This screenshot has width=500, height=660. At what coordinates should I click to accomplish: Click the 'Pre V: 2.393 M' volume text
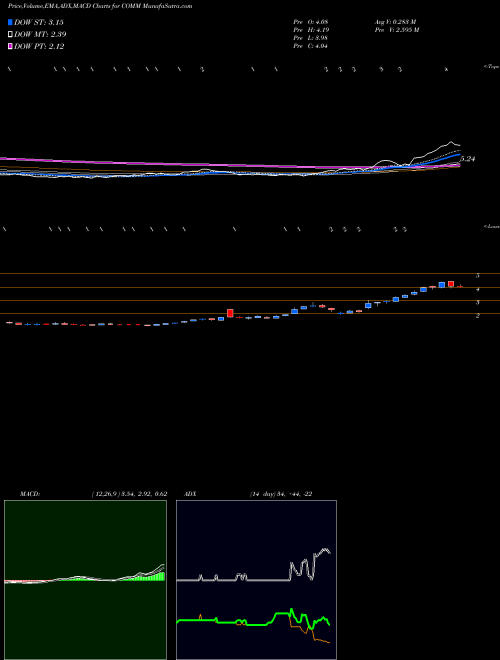[x=396, y=30]
